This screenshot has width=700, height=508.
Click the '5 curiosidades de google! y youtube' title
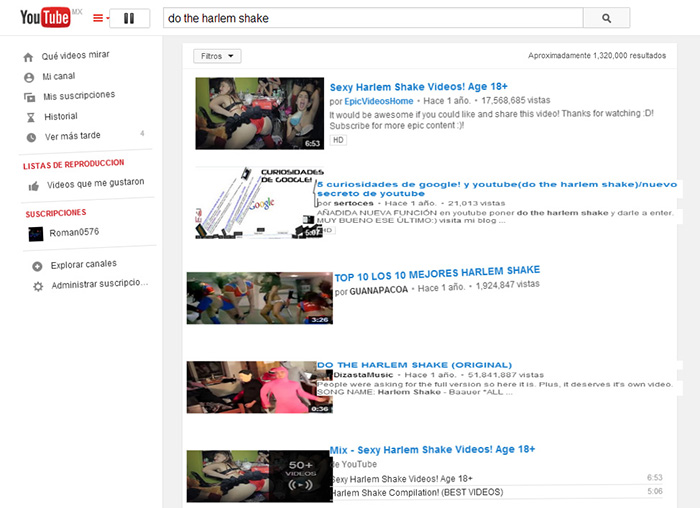click(x=496, y=189)
